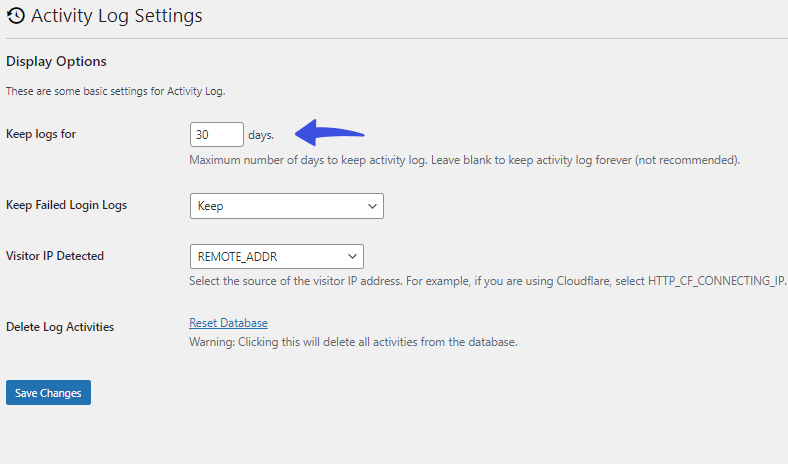Focus the Keep logs for days field
Screen dimensions: 788x464
[x=217, y=135]
